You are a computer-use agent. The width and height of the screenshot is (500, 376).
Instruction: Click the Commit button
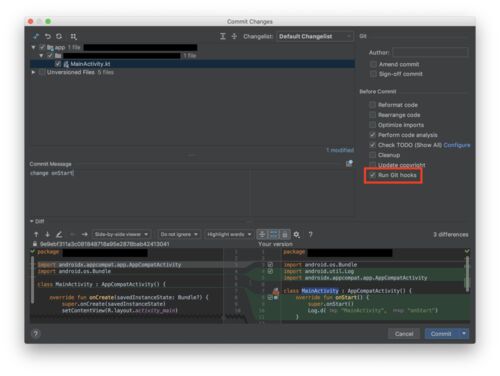[x=441, y=333]
